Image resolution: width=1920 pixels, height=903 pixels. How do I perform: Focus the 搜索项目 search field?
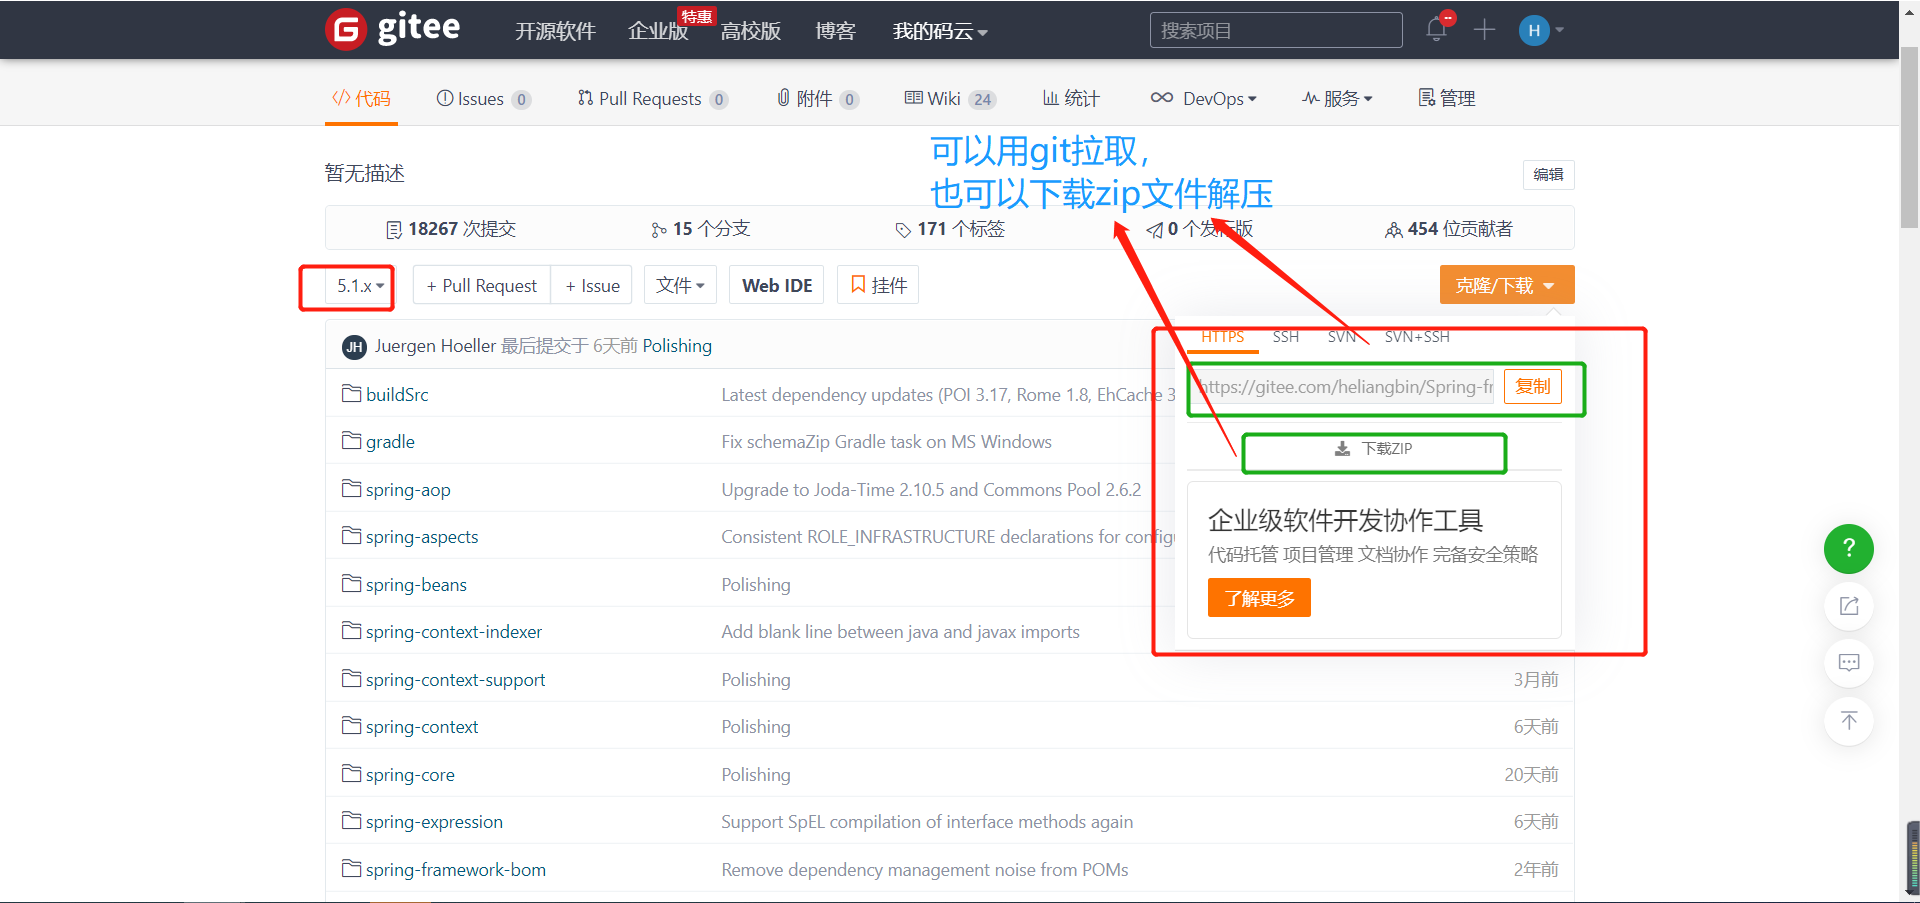pyautogui.click(x=1276, y=30)
